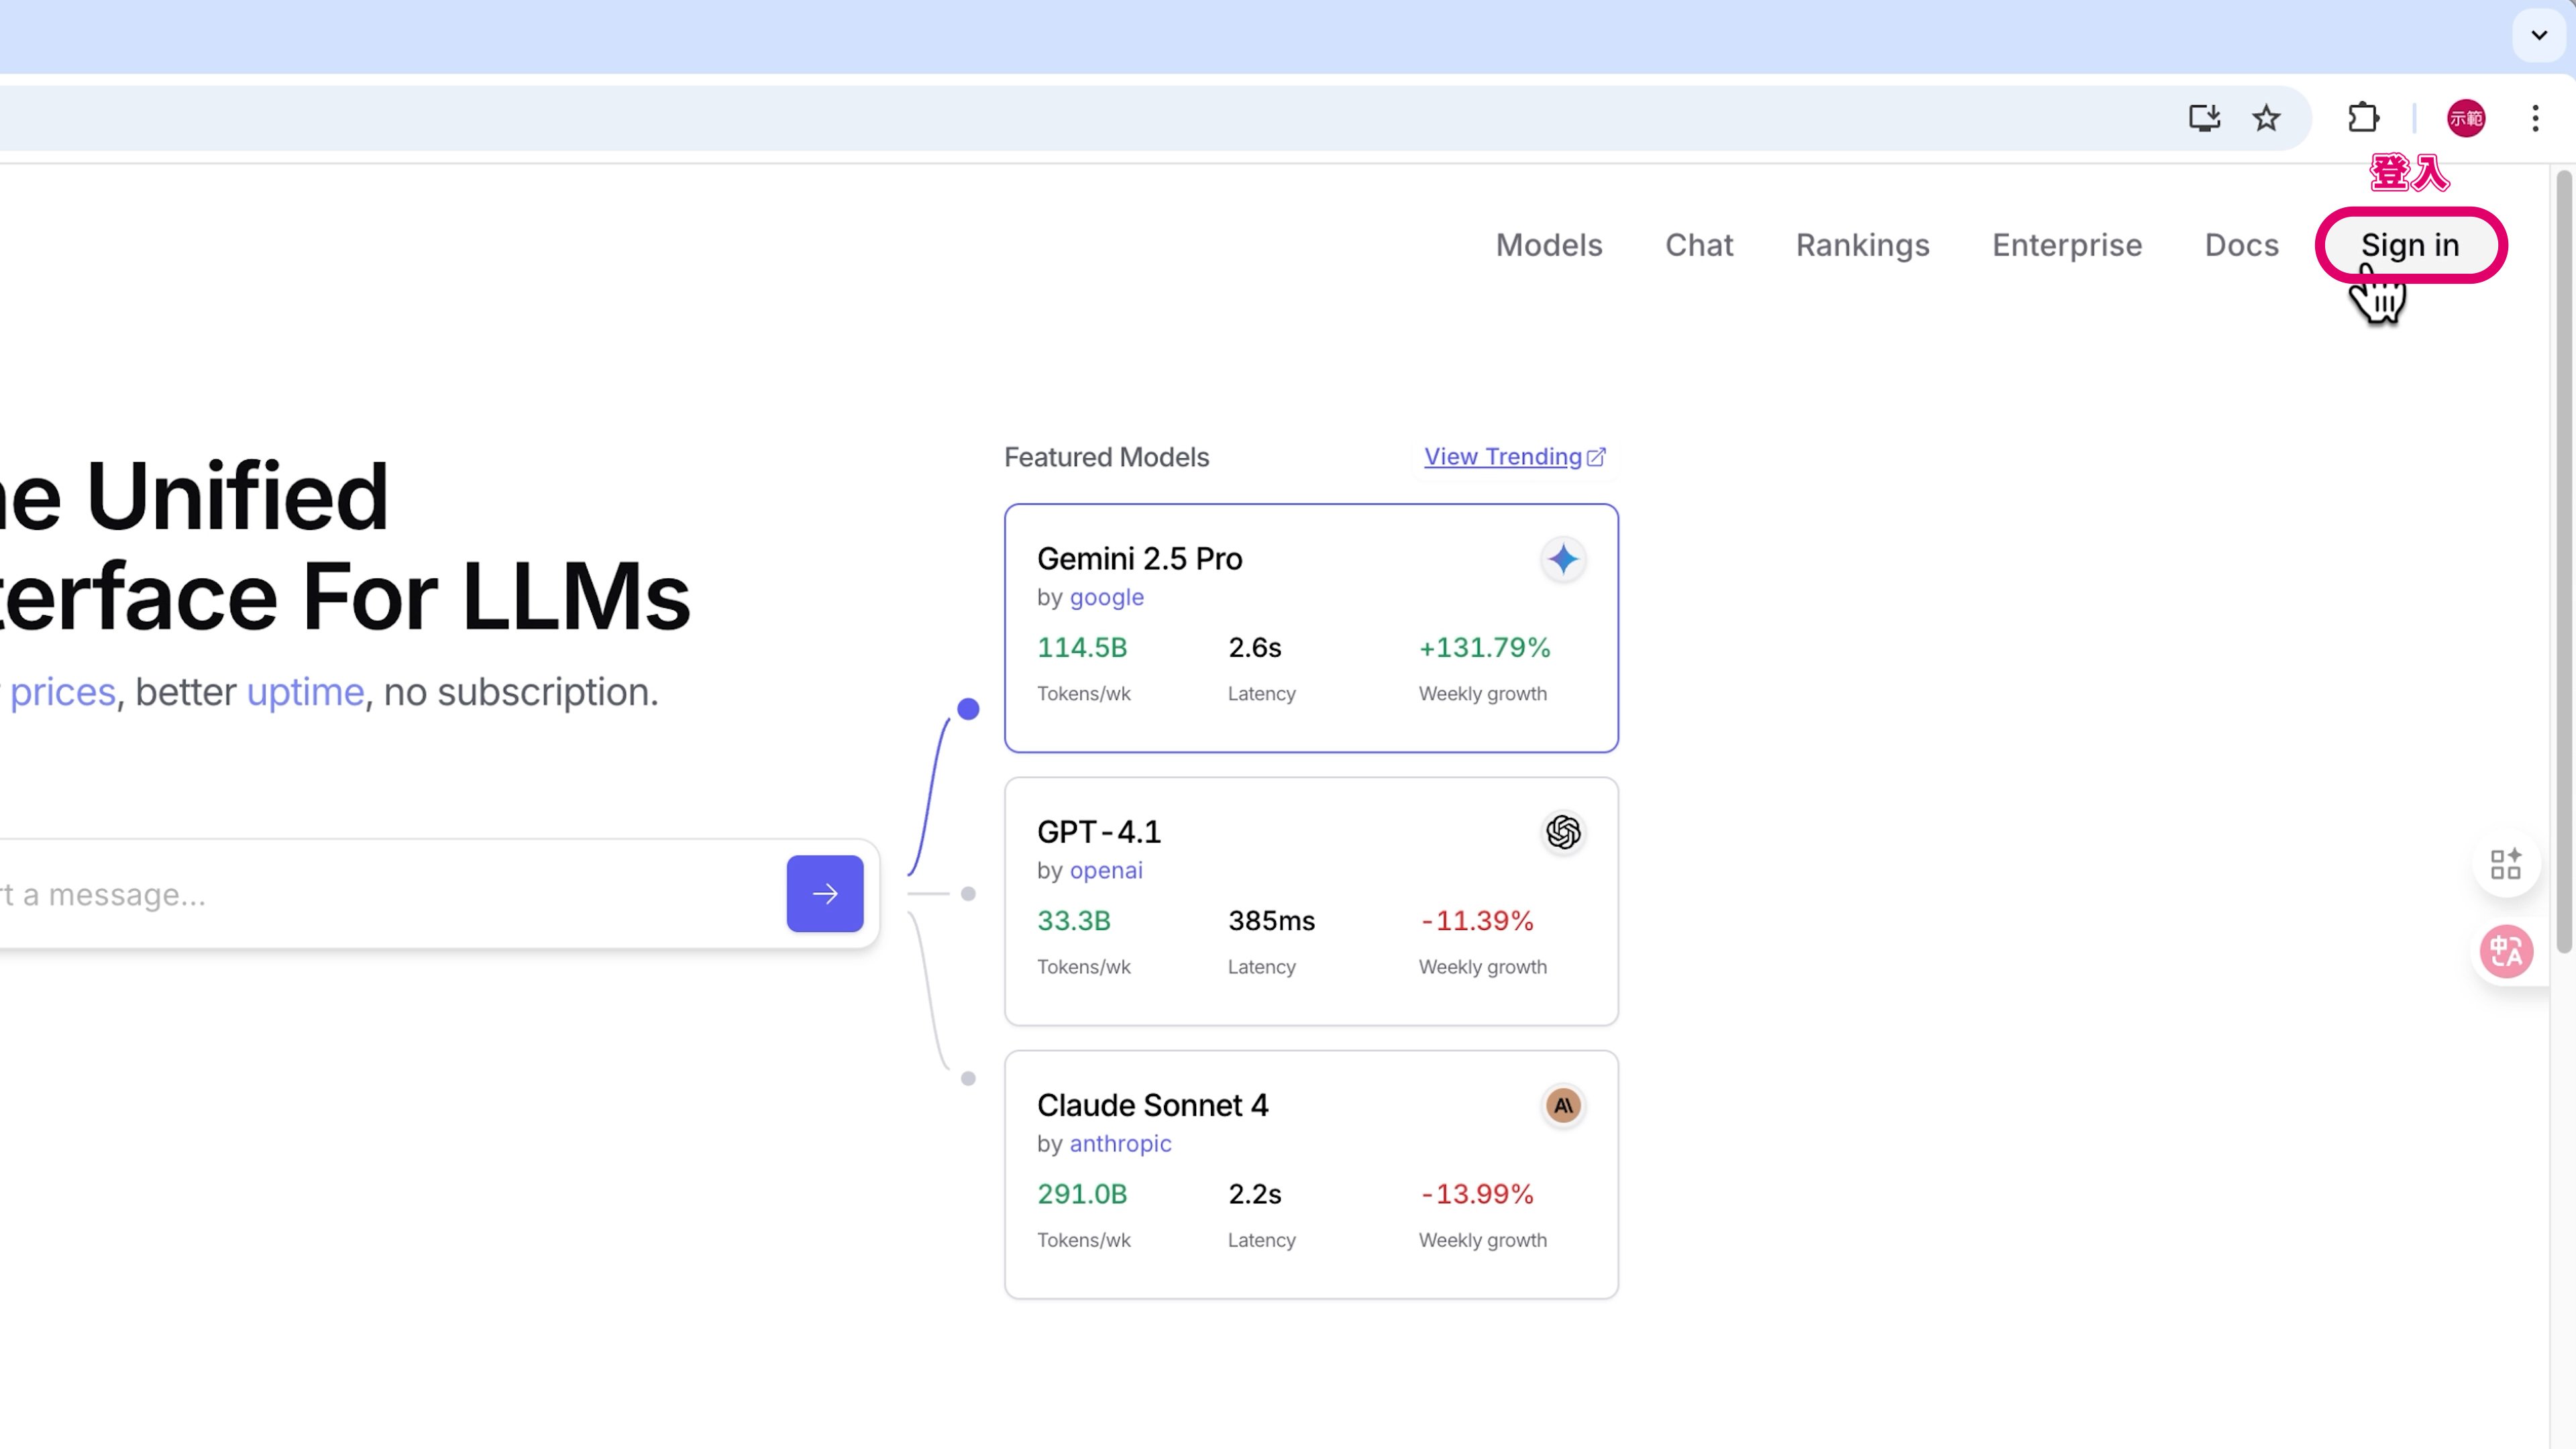The image size is (2576, 1449).
Task: Send message with the arrow button
Action: [825, 893]
